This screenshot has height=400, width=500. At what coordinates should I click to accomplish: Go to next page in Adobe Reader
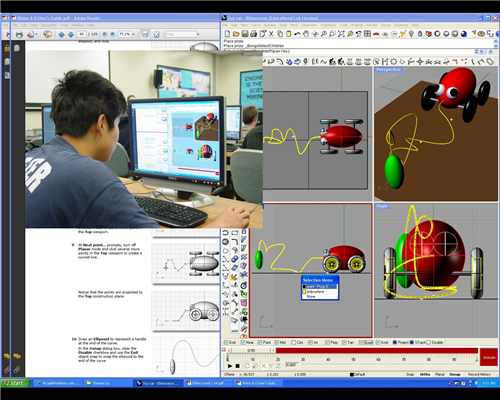71,34
